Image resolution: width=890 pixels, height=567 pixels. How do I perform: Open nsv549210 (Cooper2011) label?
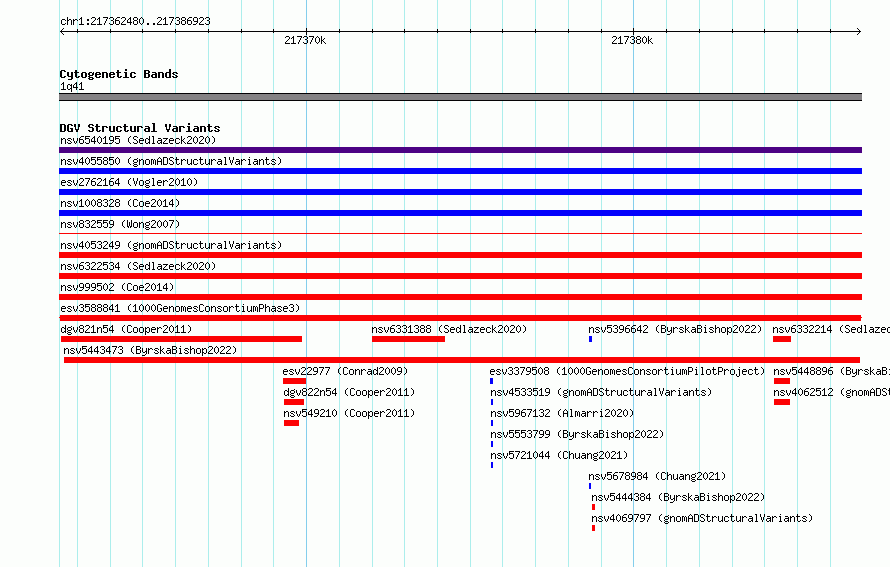(x=349, y=413)
